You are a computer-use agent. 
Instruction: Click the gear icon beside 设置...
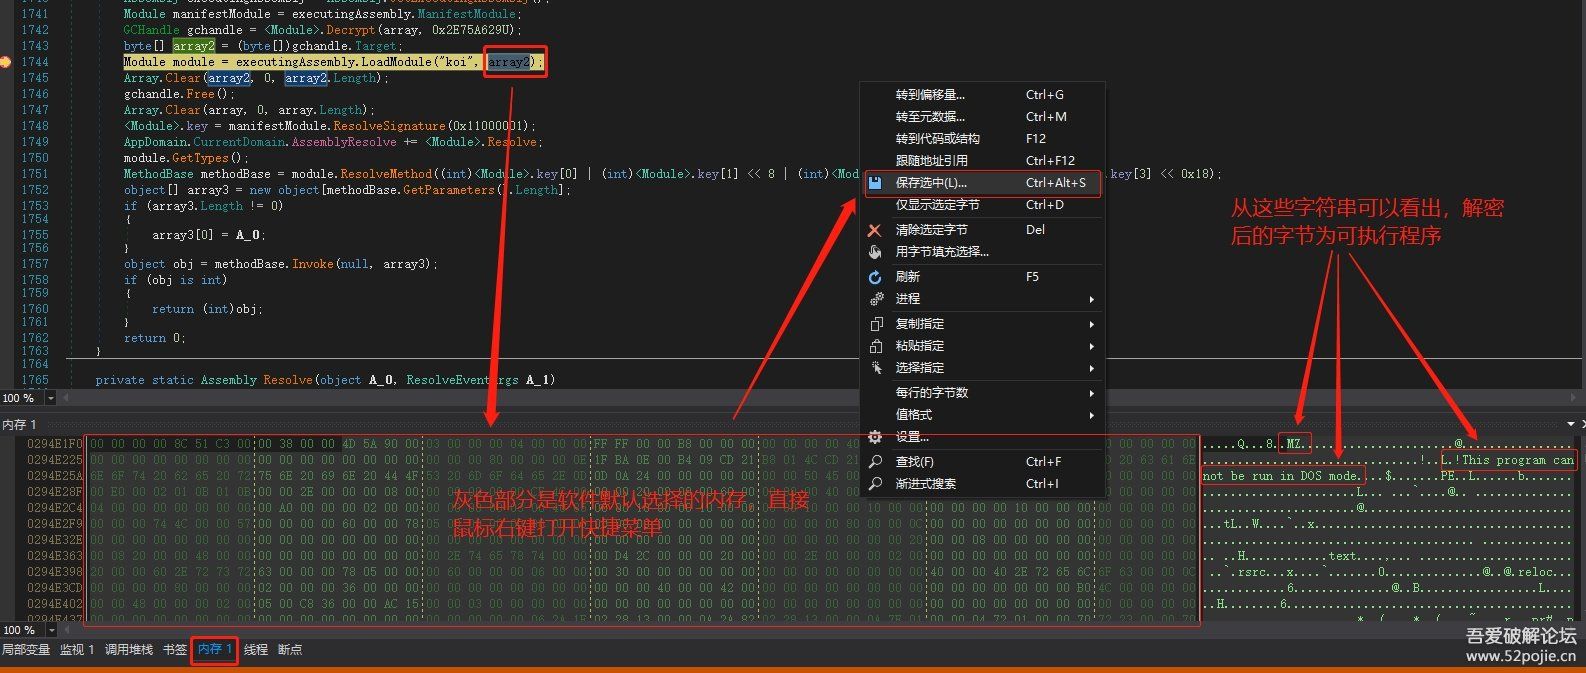pos(875,437)
